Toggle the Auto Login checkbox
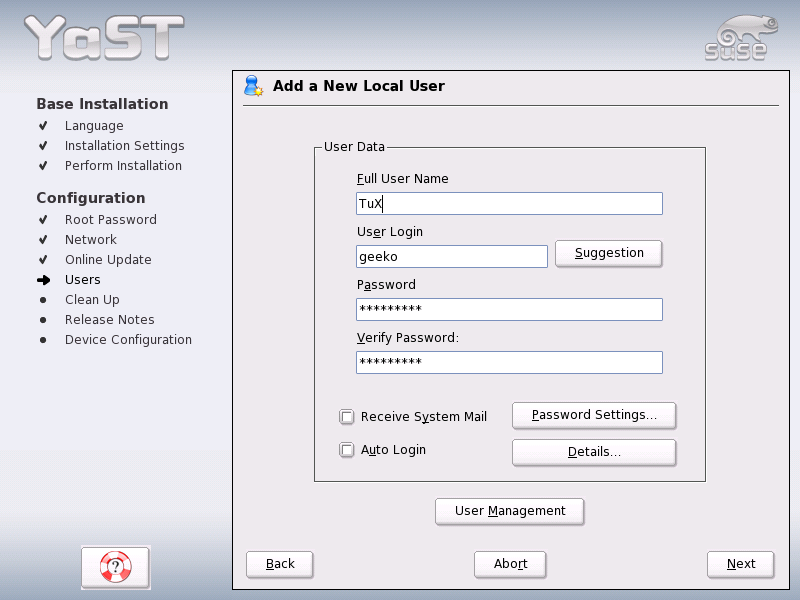Image resolution: width=800 pixels, height=600 pixels. click(x=346, y=450)
